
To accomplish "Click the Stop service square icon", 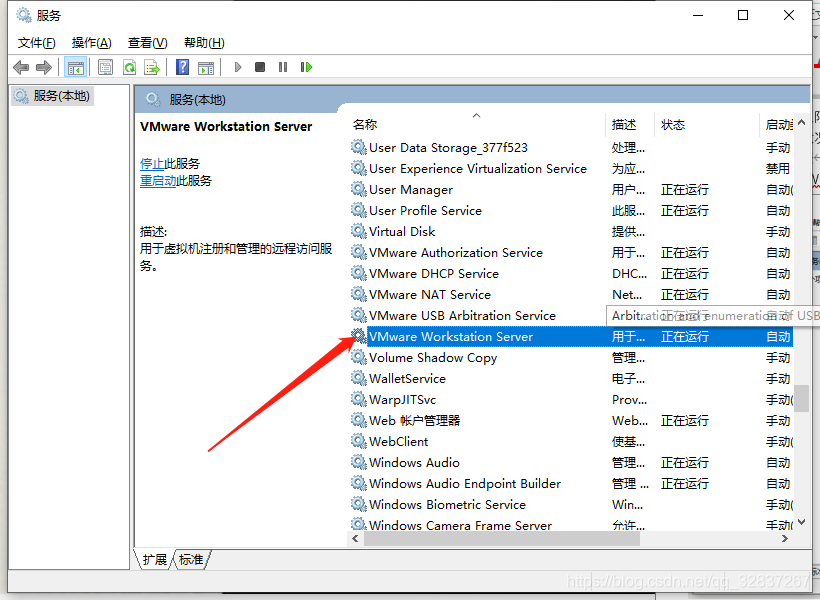I will tap(260, 67).
